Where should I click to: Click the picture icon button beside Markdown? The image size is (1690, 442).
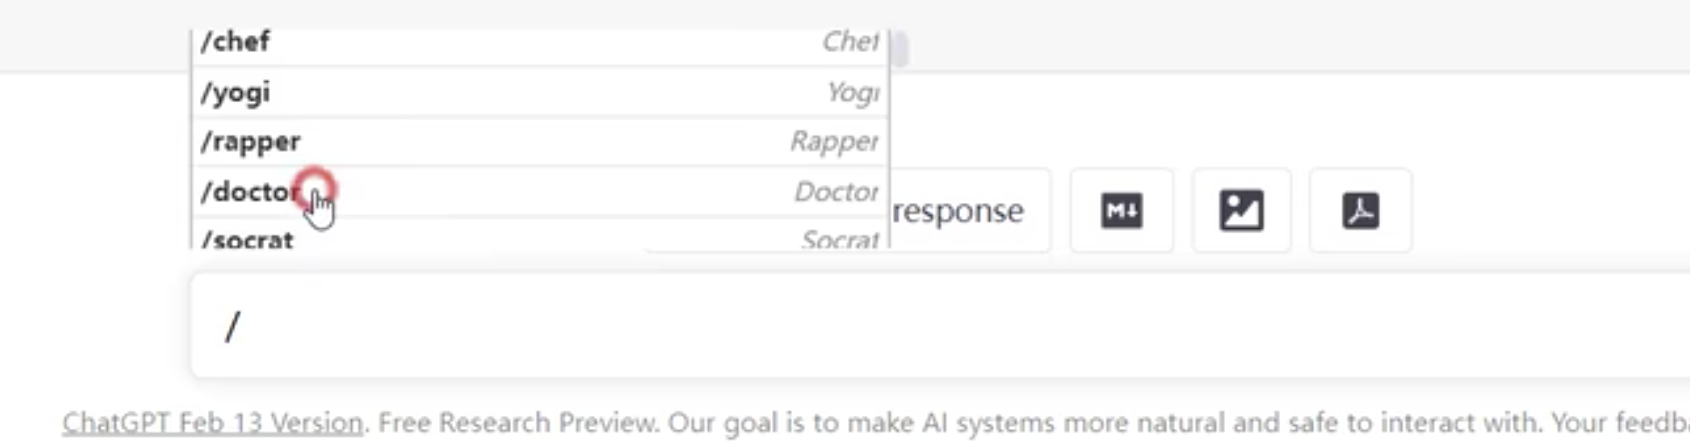(1241, 210)
